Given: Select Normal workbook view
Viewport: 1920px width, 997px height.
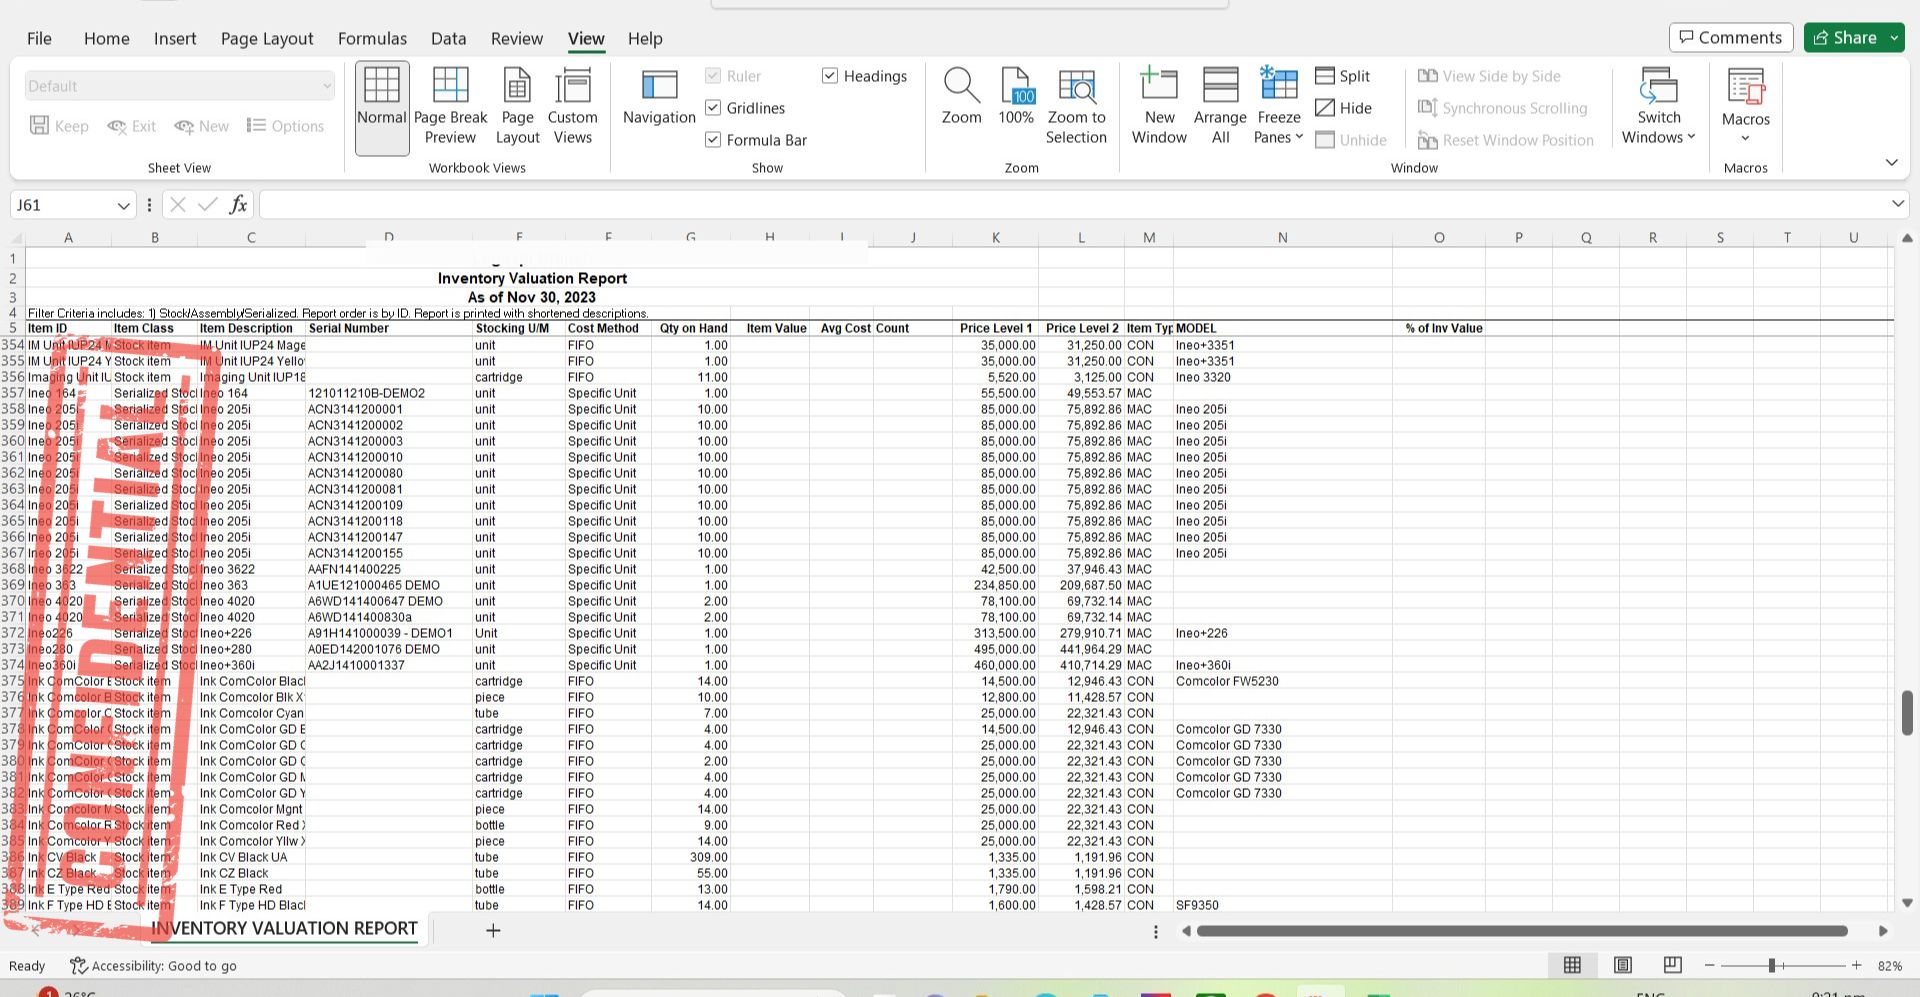Looking at the screenshot, I should (382, 108).
